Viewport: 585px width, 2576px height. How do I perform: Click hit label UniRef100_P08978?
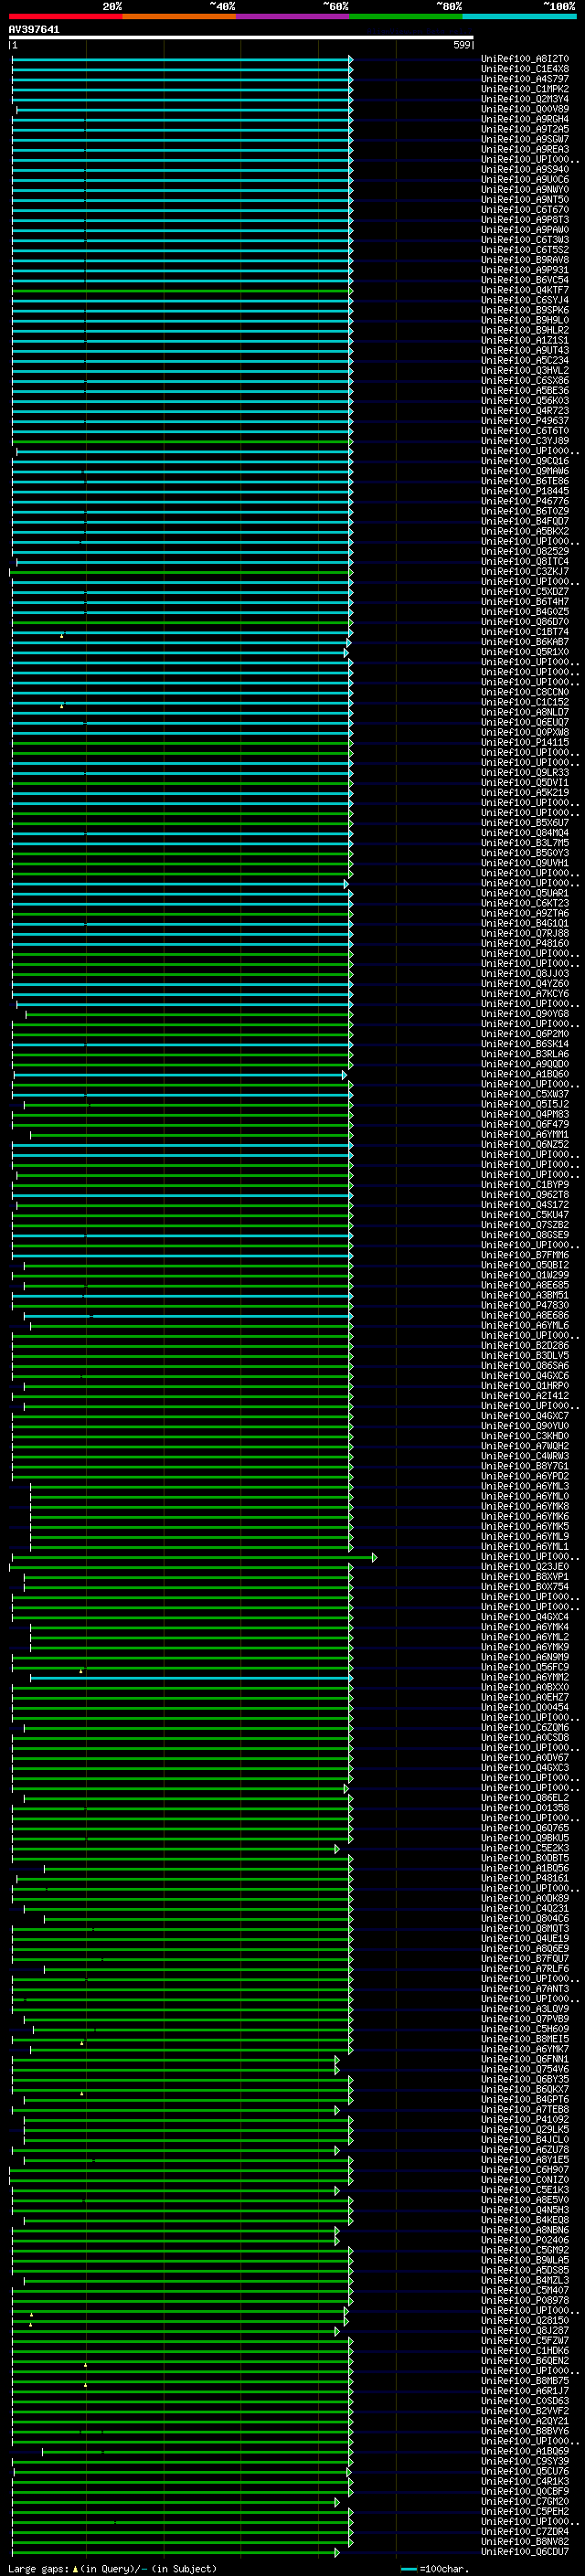[x=525, y=2300]
